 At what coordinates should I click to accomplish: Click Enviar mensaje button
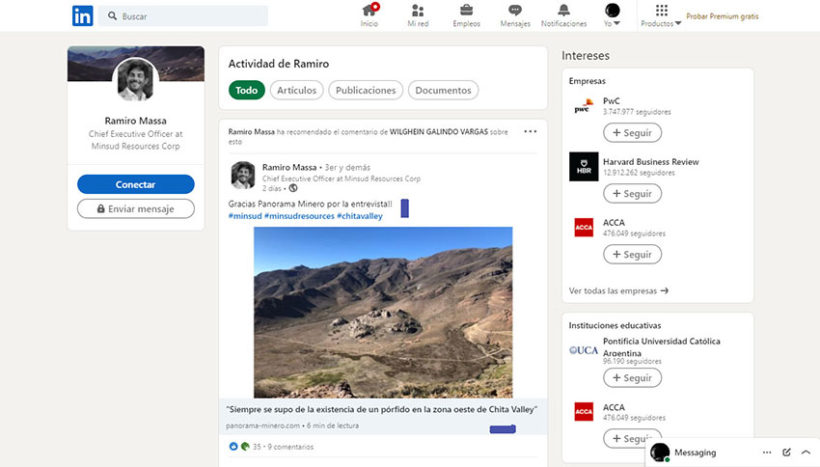(136, 209)
